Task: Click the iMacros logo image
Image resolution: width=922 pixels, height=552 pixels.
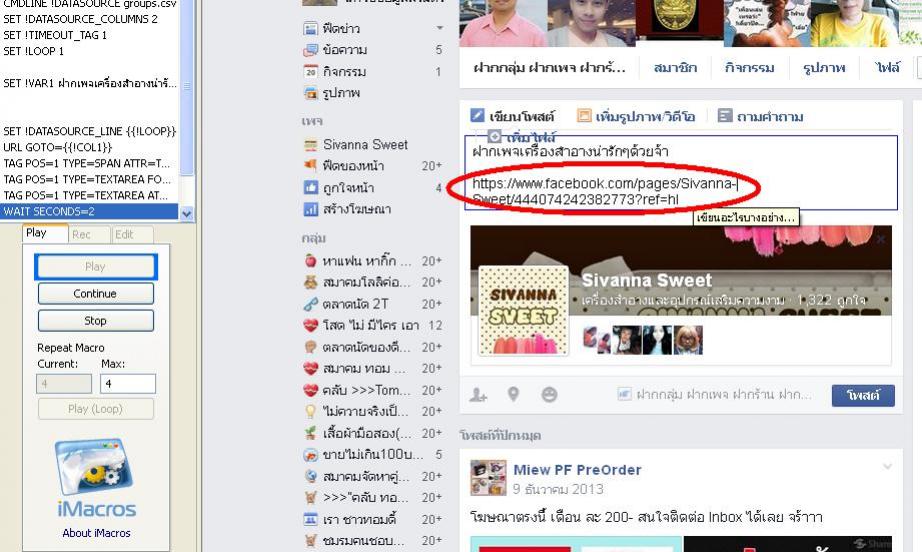Action: [95, 467]
